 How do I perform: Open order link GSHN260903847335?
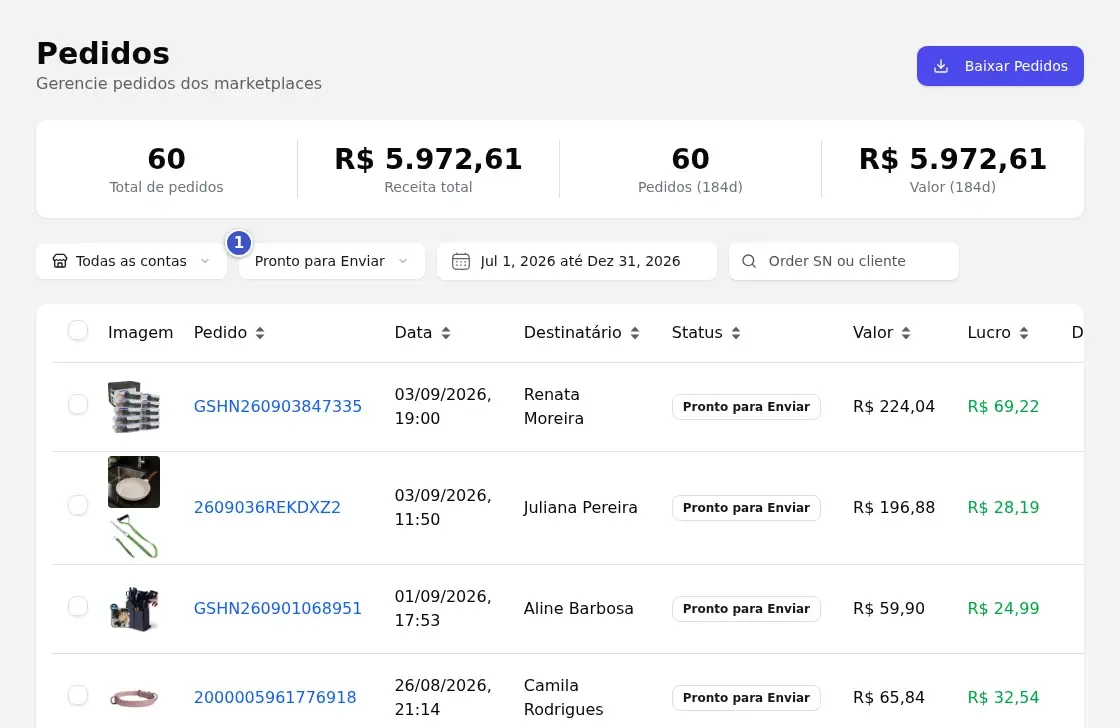[x=278, y=407]
